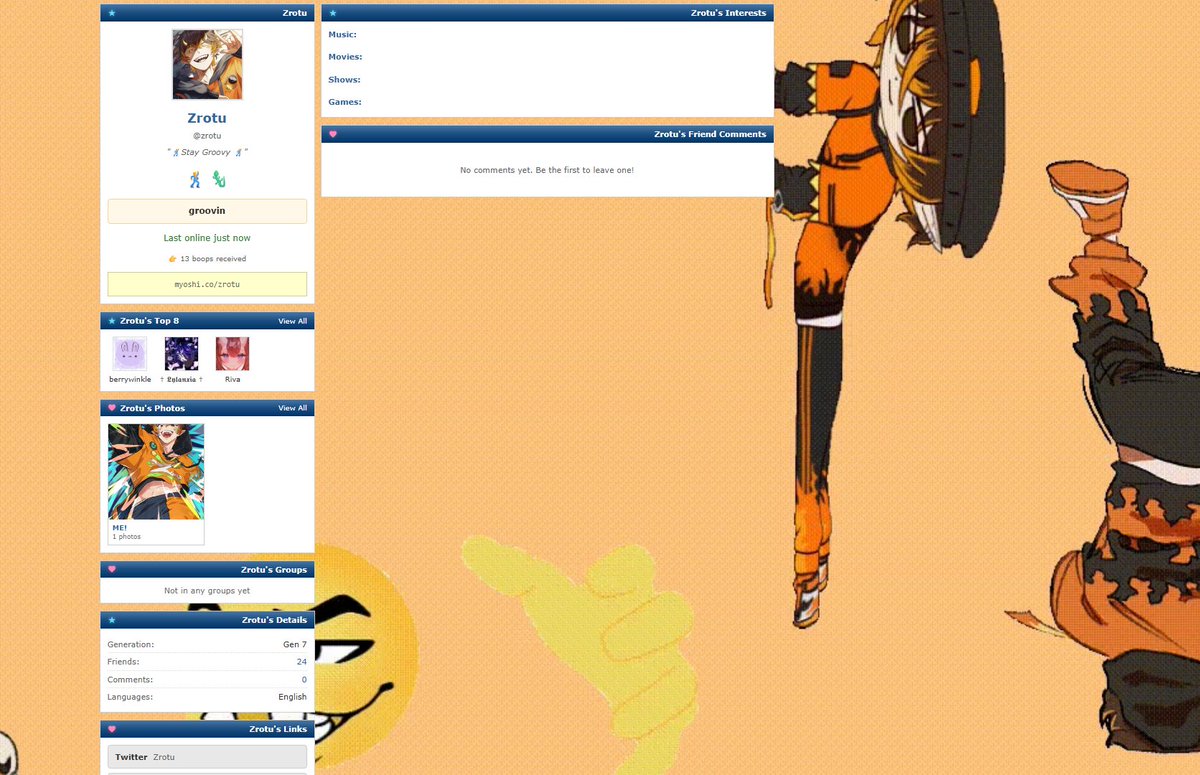Click the myoshi.co/zrotu profile URL box

click(x=207, y=284)
